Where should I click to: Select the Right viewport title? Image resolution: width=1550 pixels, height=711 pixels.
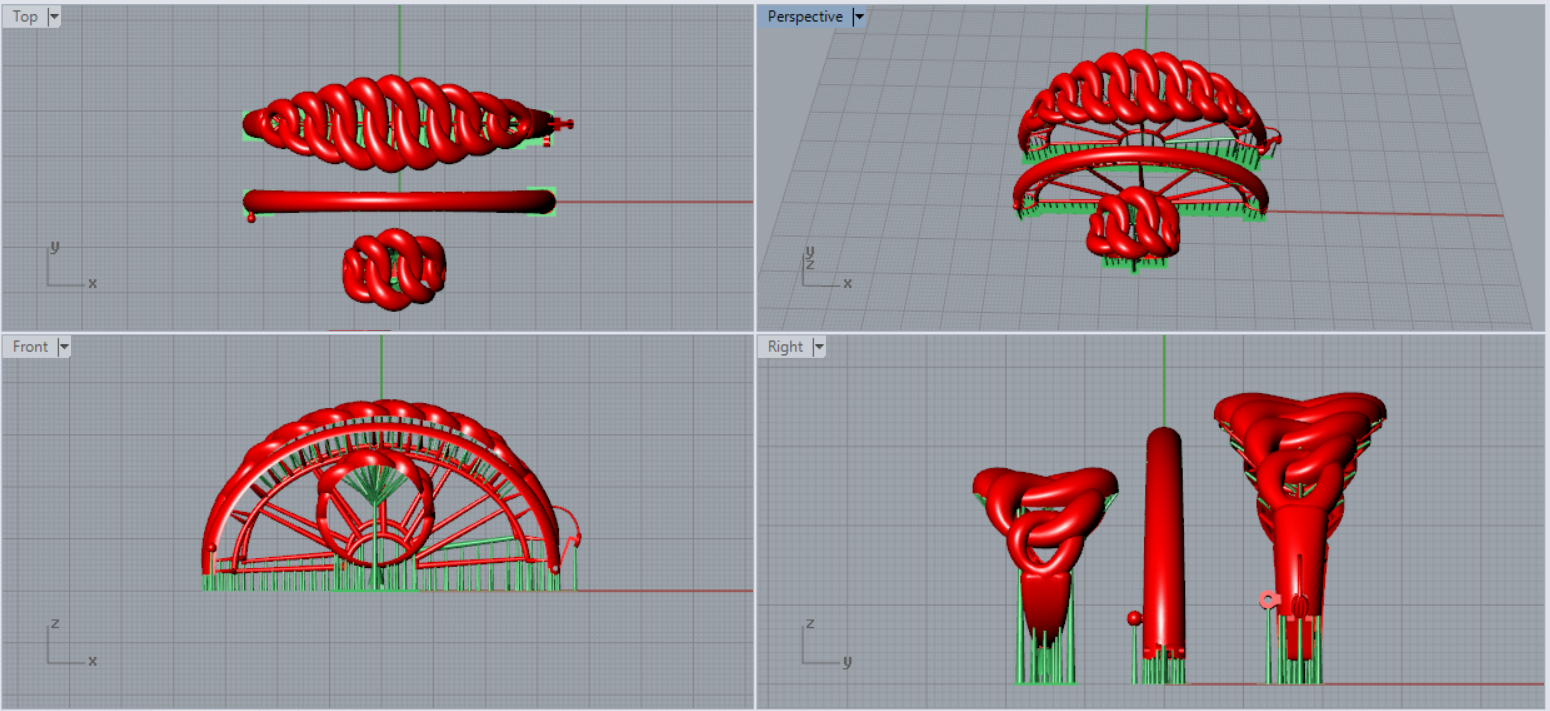click(x=785, y=347)
